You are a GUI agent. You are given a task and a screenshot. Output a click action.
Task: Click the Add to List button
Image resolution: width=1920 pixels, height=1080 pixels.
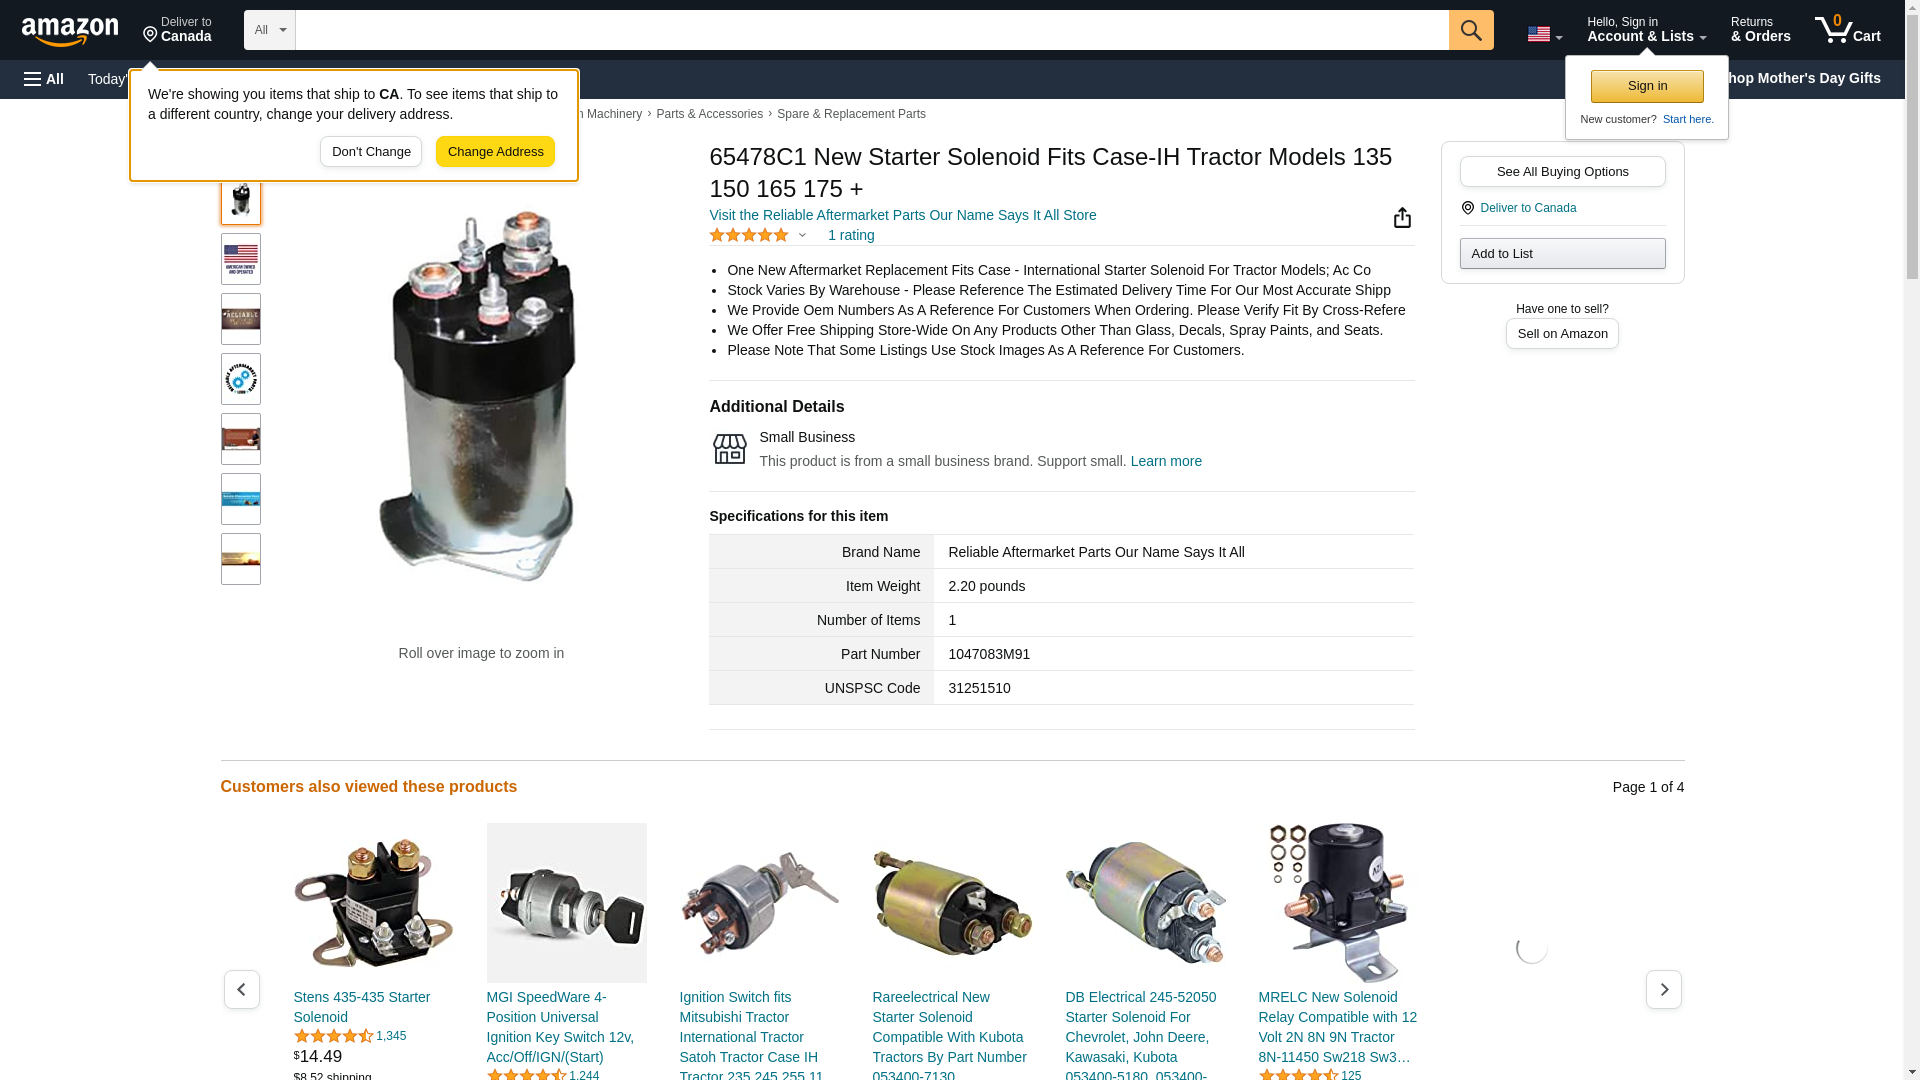tap(1562, 253)
